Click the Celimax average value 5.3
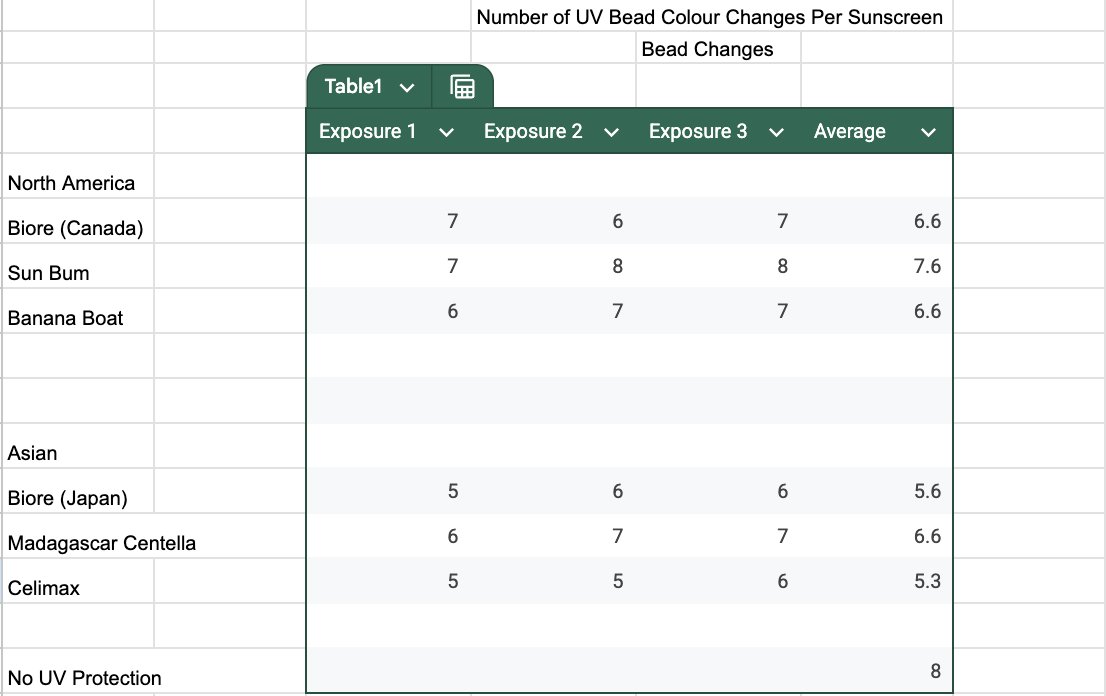1106x696 pixels. [926, 581]
